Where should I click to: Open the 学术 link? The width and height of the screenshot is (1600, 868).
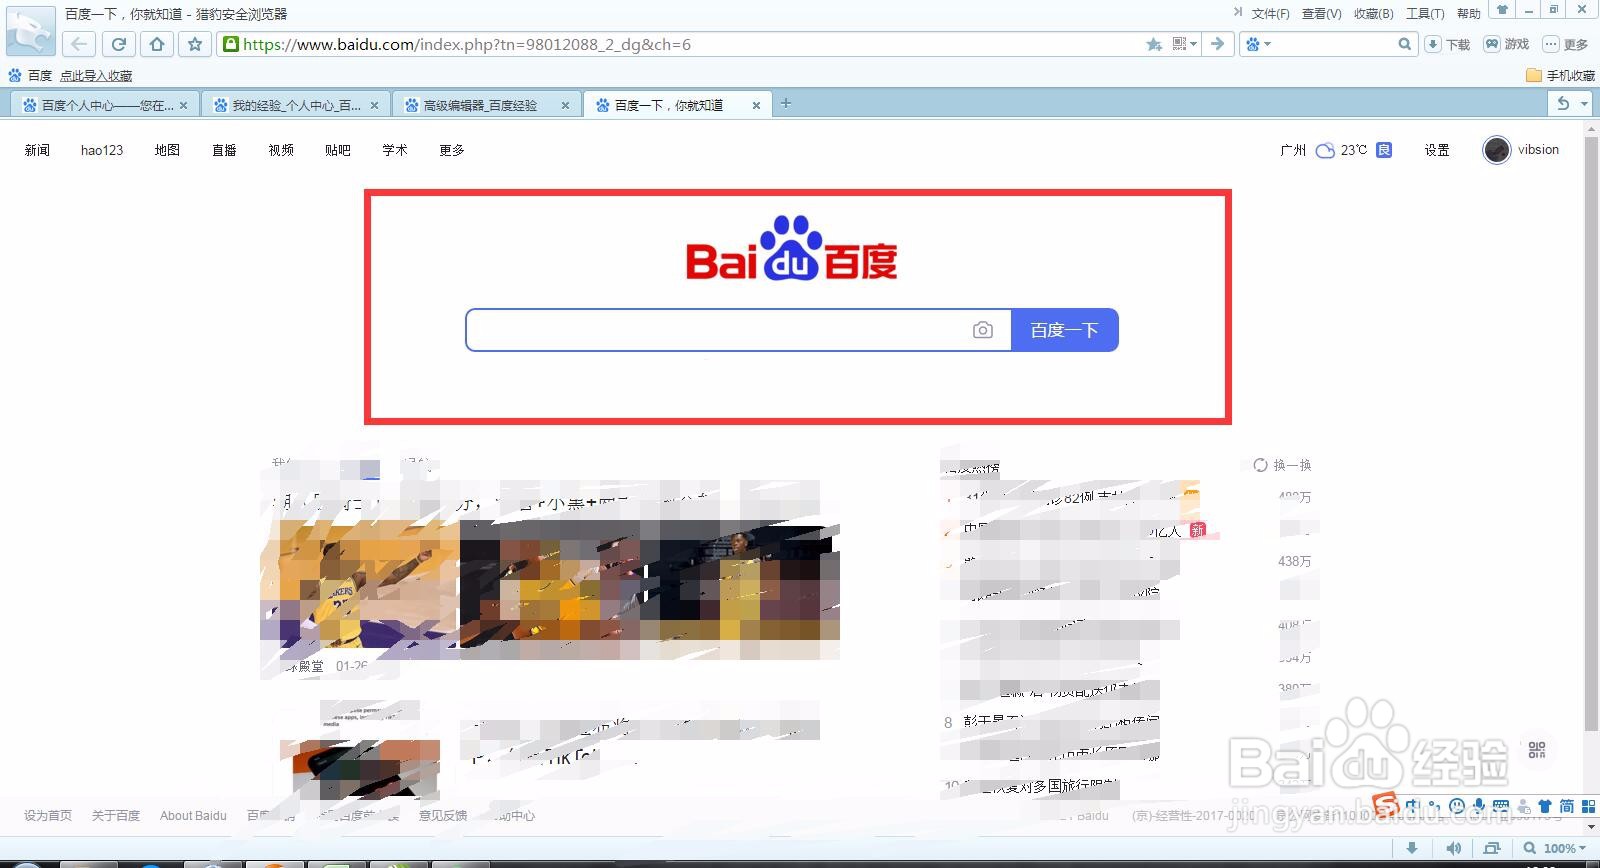click(395, 150)
